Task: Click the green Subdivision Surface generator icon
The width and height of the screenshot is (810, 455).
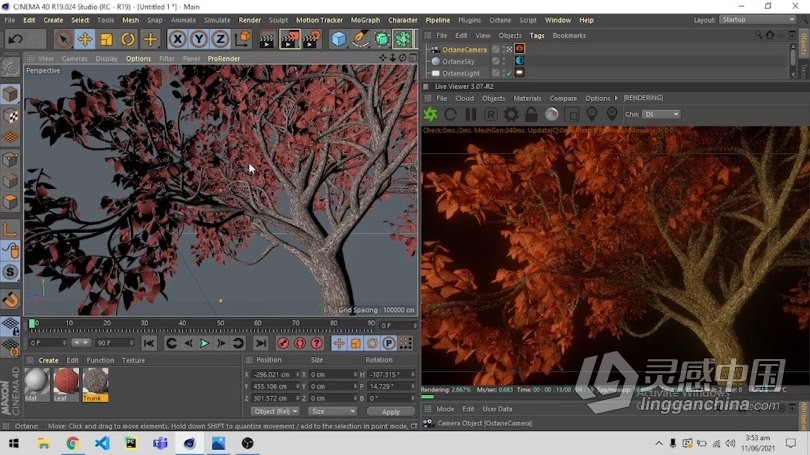Action: [382, 39]
